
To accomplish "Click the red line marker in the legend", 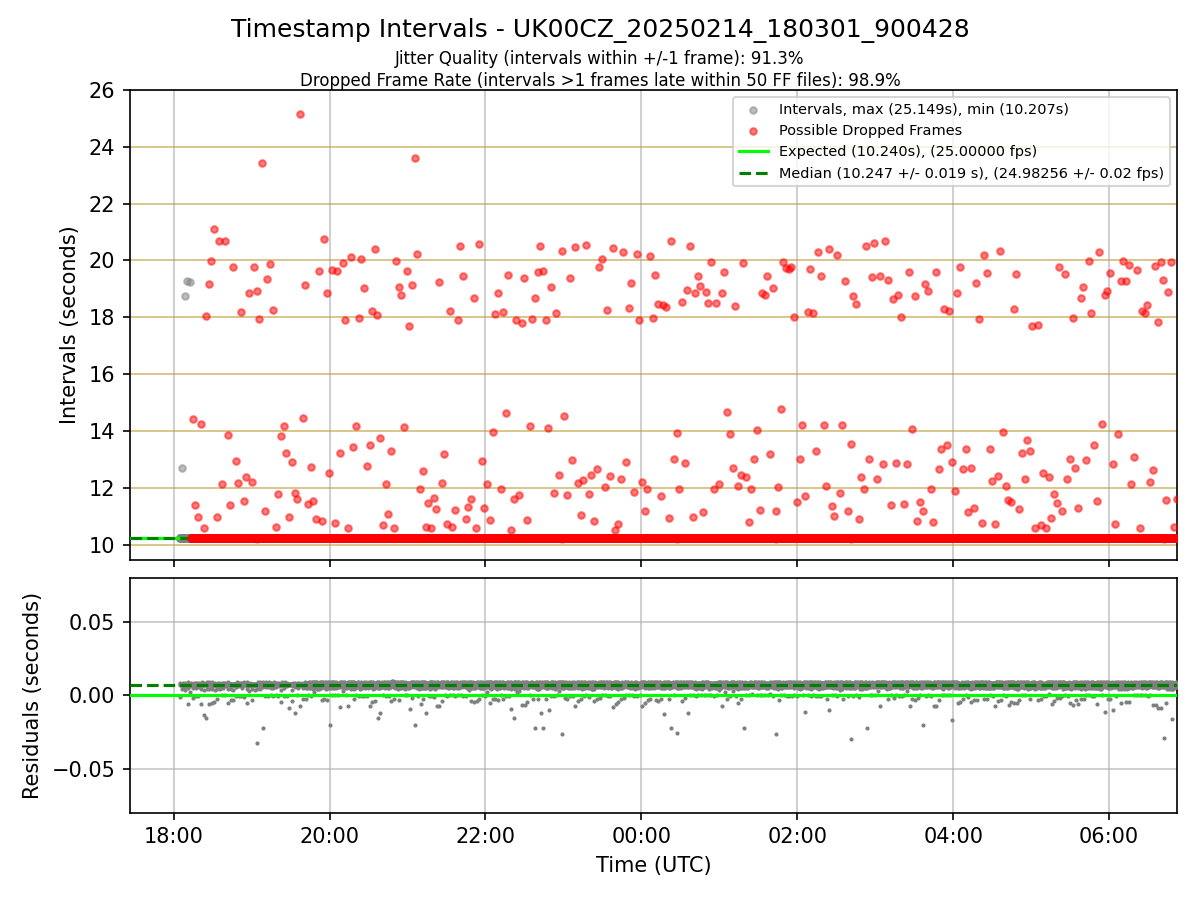I will pos(754,130).
